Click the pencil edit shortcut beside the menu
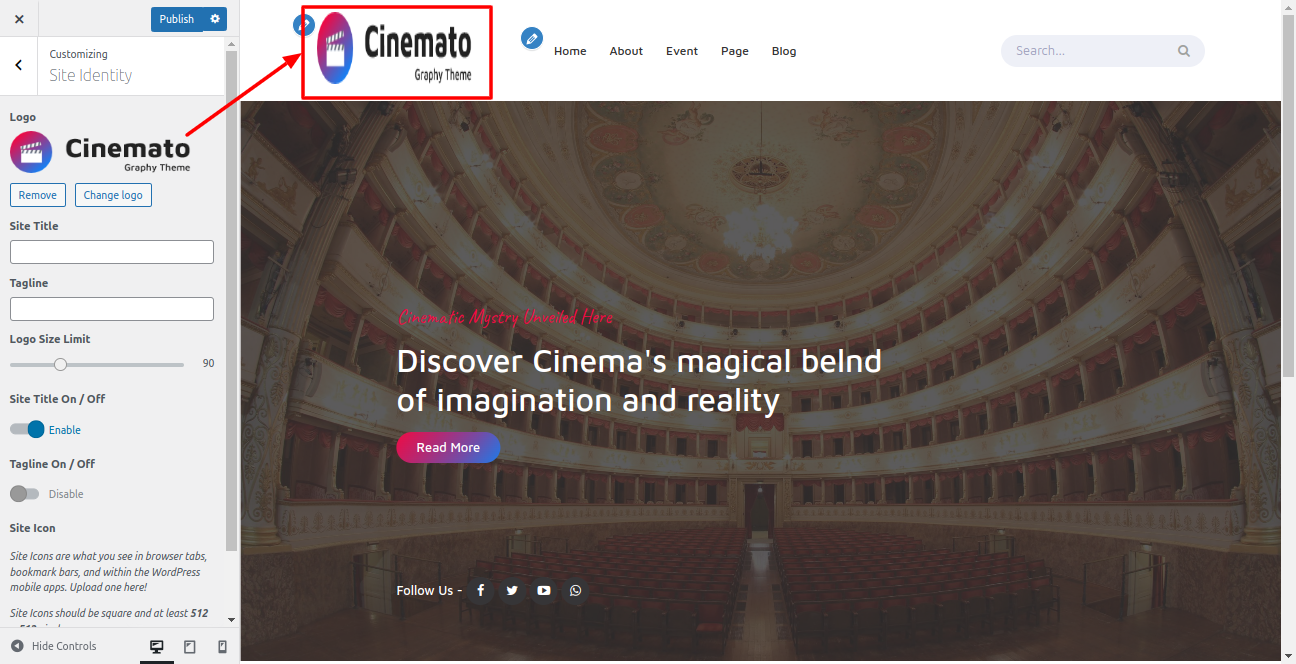 (x=532, y=38)
